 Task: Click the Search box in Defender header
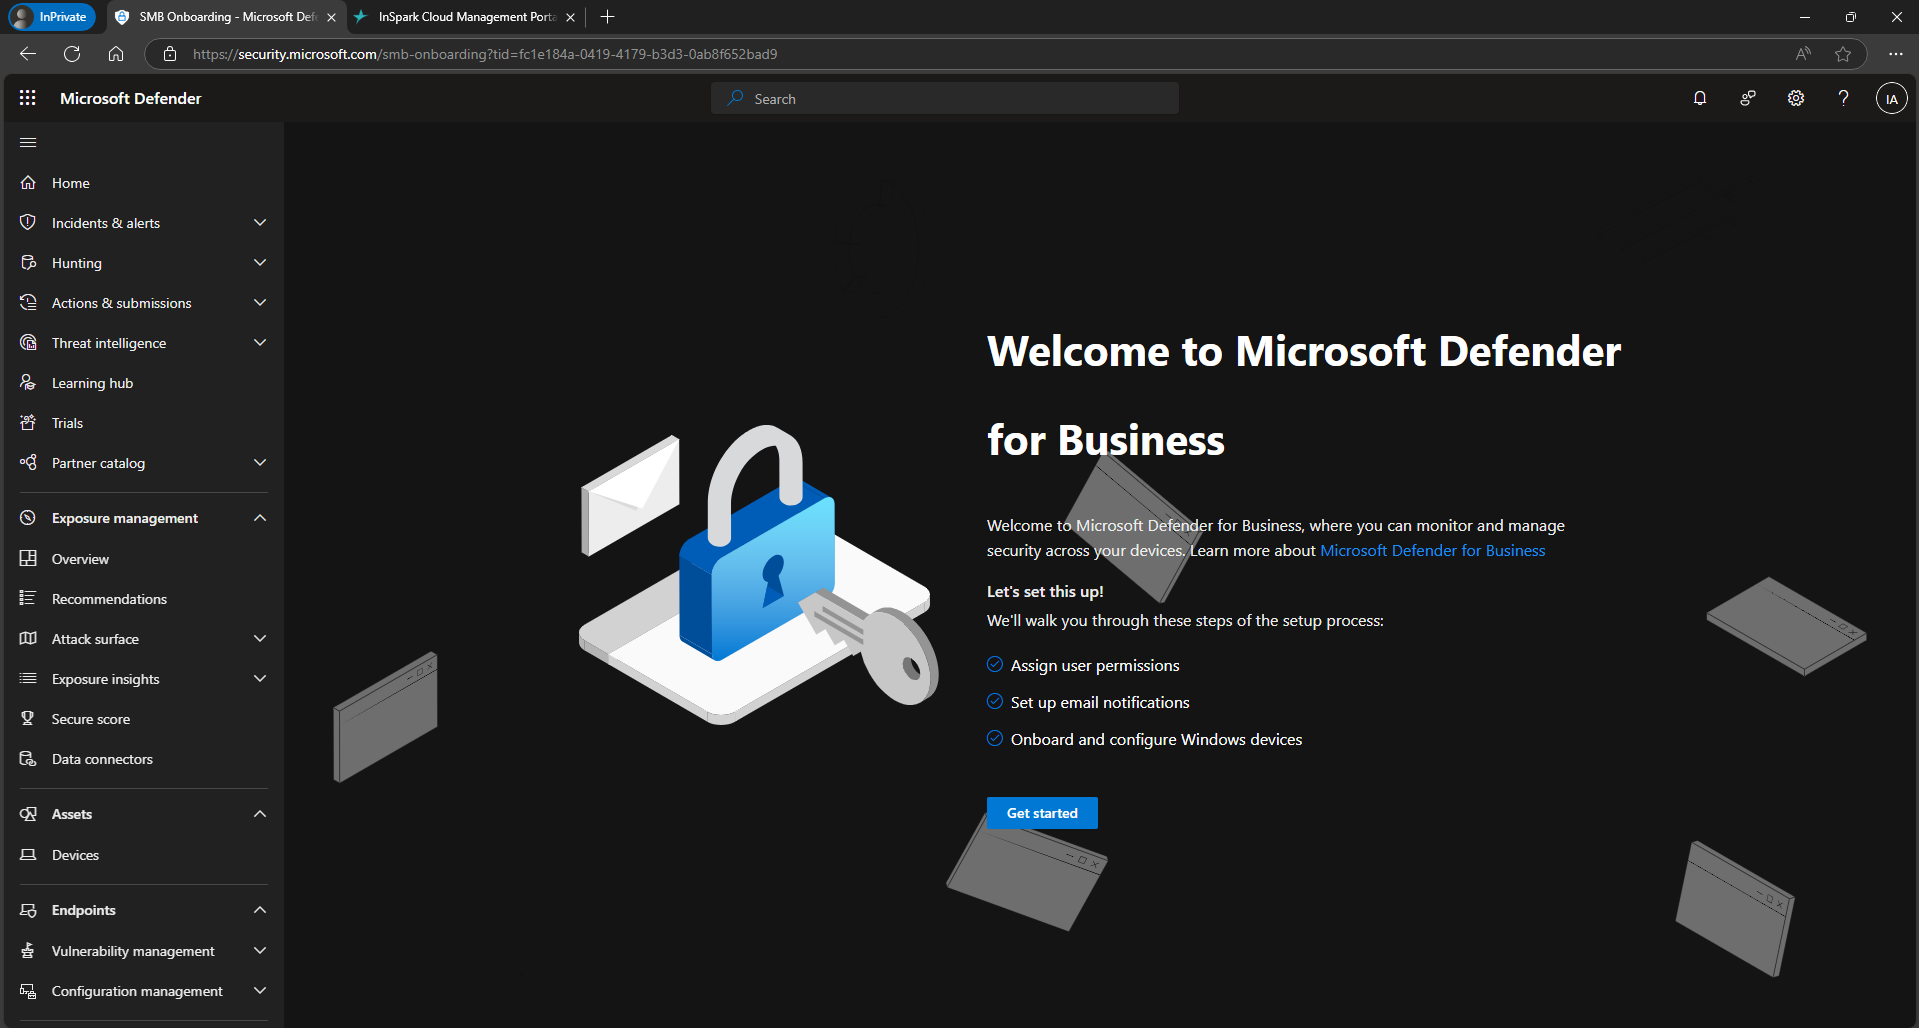(x=945, y=98)
